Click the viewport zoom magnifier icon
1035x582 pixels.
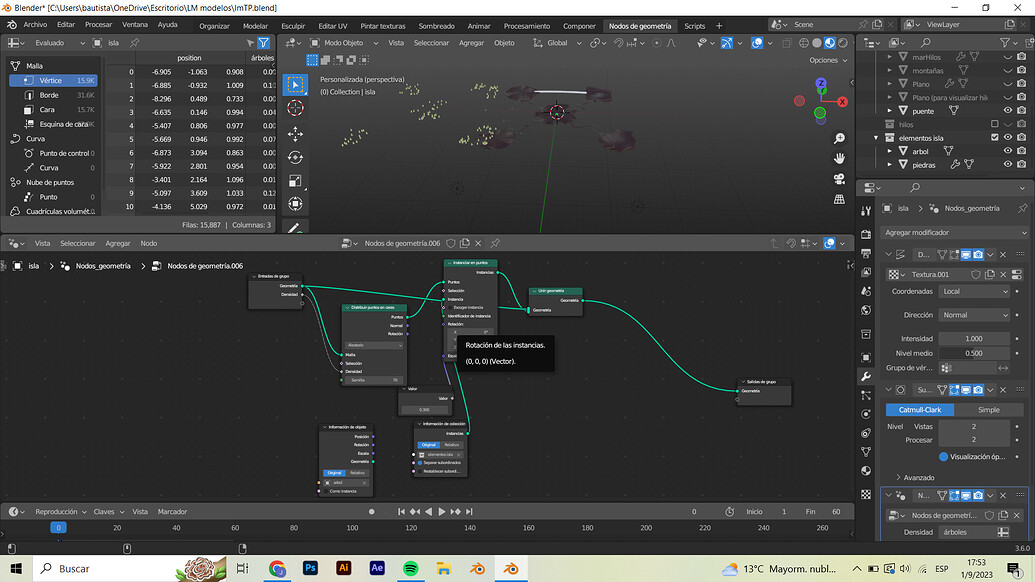[839, 139]
